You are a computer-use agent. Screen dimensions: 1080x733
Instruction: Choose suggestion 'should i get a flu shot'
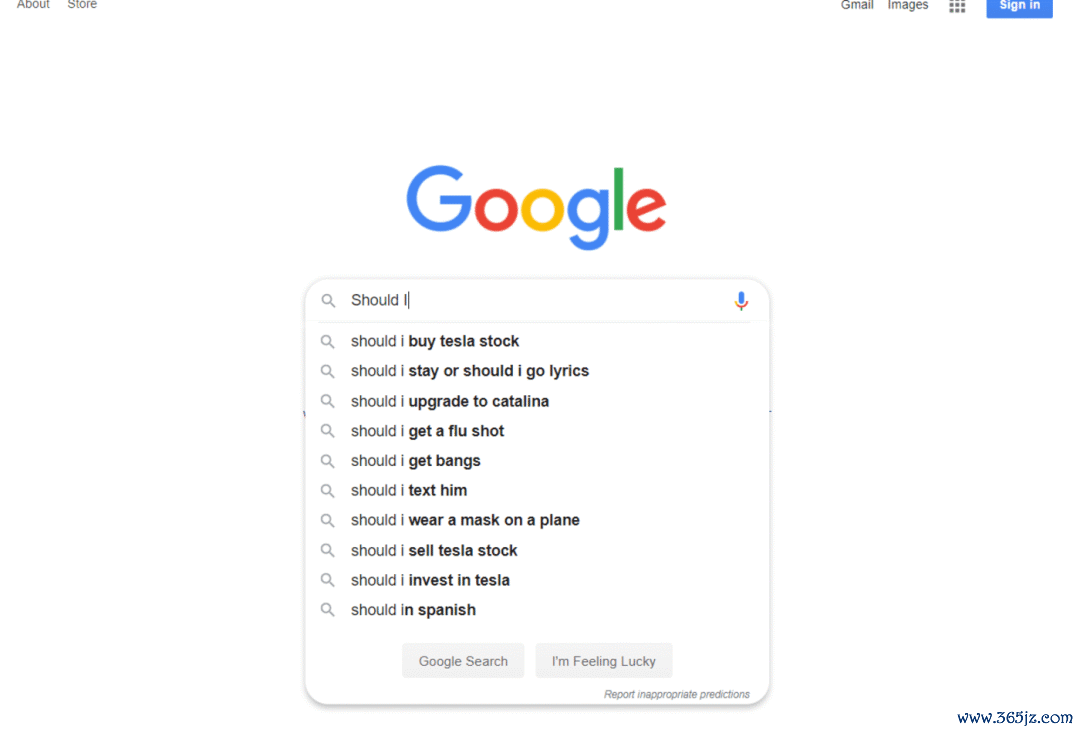pyautogui.click(x=537, y=431)
